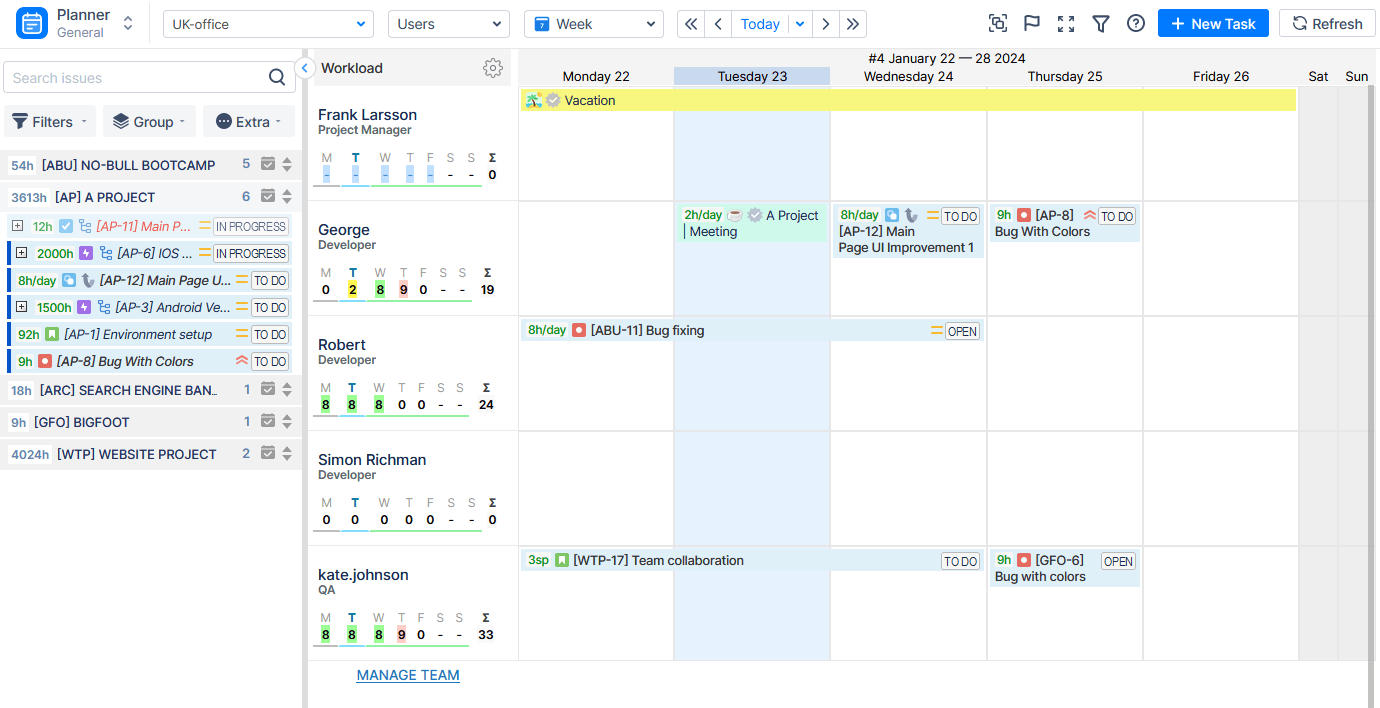Open the Filters menu in the sidebar
The height and width of the screenshot is (708, 1380).
[x=49, y=121]
